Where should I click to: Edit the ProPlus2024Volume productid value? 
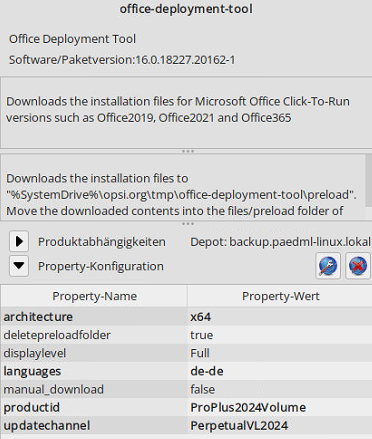click(x=280, y=407)
